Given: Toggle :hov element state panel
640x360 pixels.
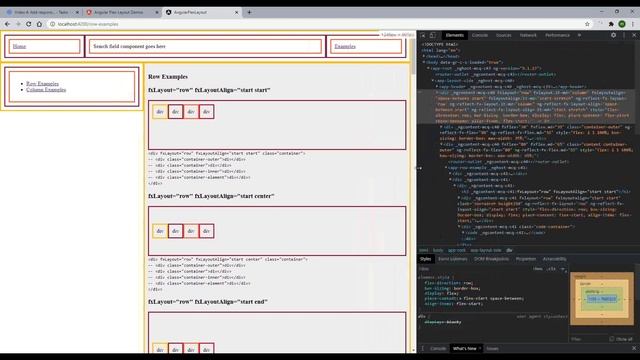Looking at the screenshot, I should point(538,269).
